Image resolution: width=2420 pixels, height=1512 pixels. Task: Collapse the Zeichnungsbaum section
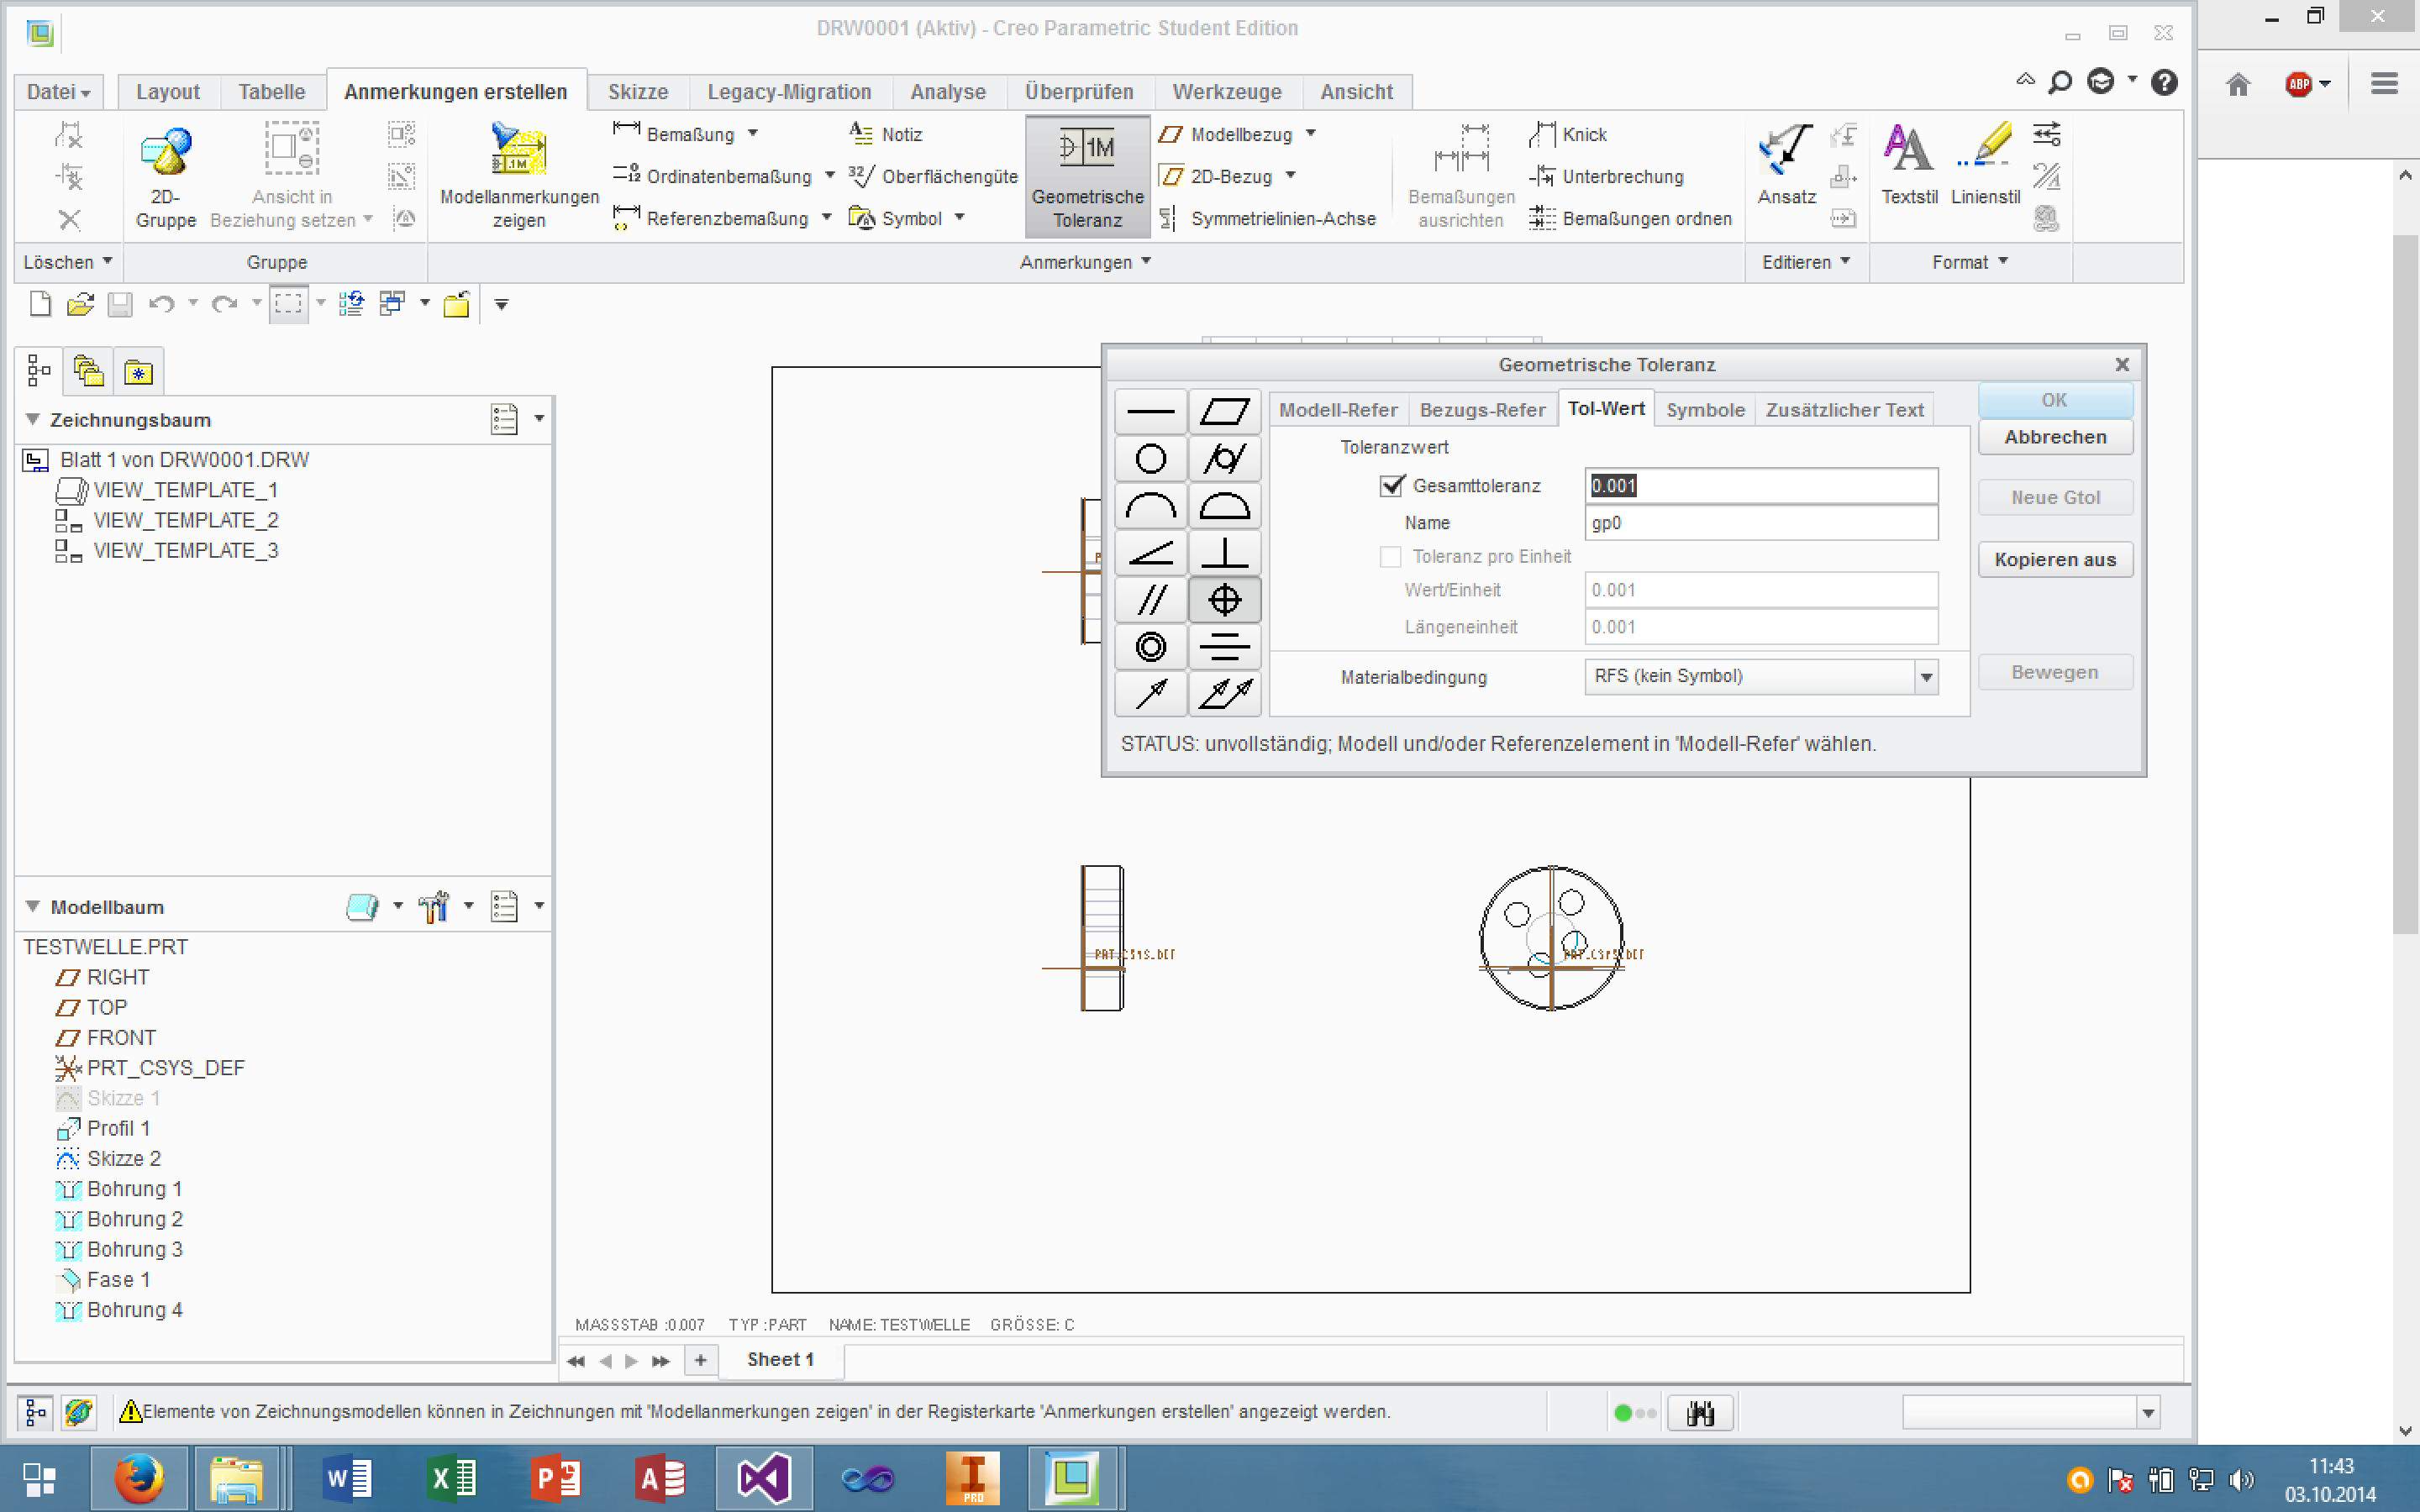pyautogui.click(x=33, y=419)
